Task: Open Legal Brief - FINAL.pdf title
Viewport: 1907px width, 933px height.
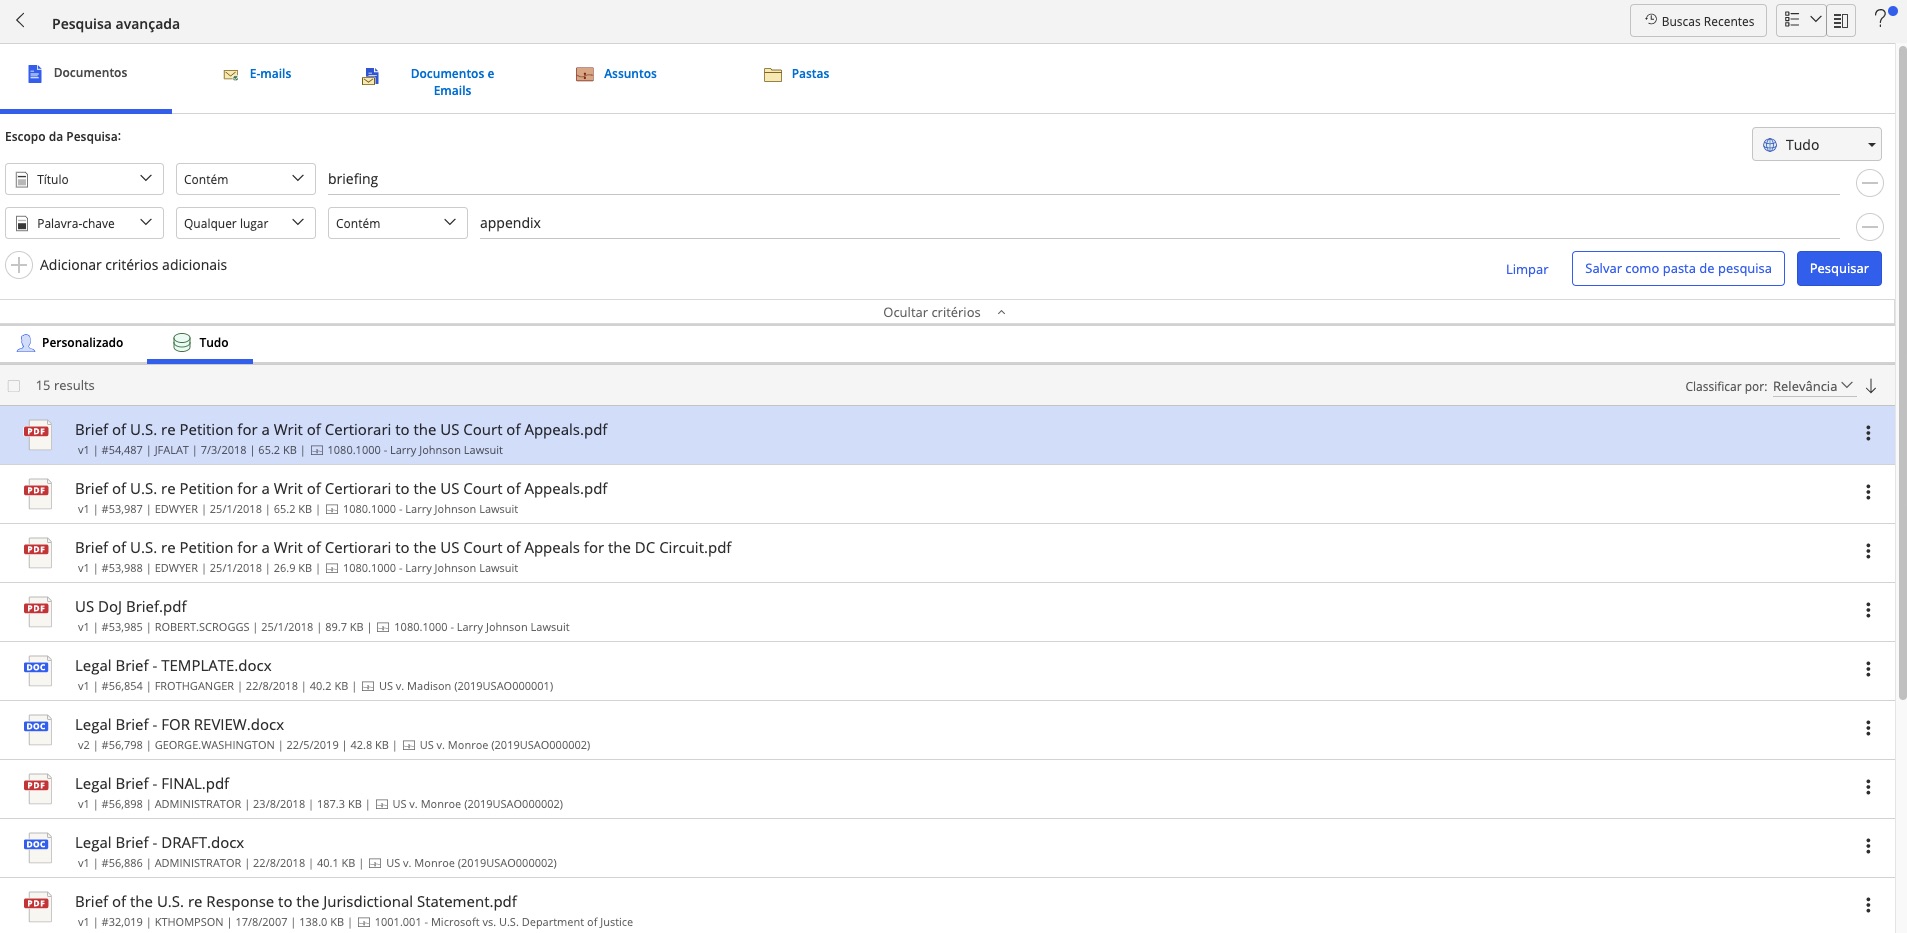Action: pyautogui.click(x=152, y=784)
